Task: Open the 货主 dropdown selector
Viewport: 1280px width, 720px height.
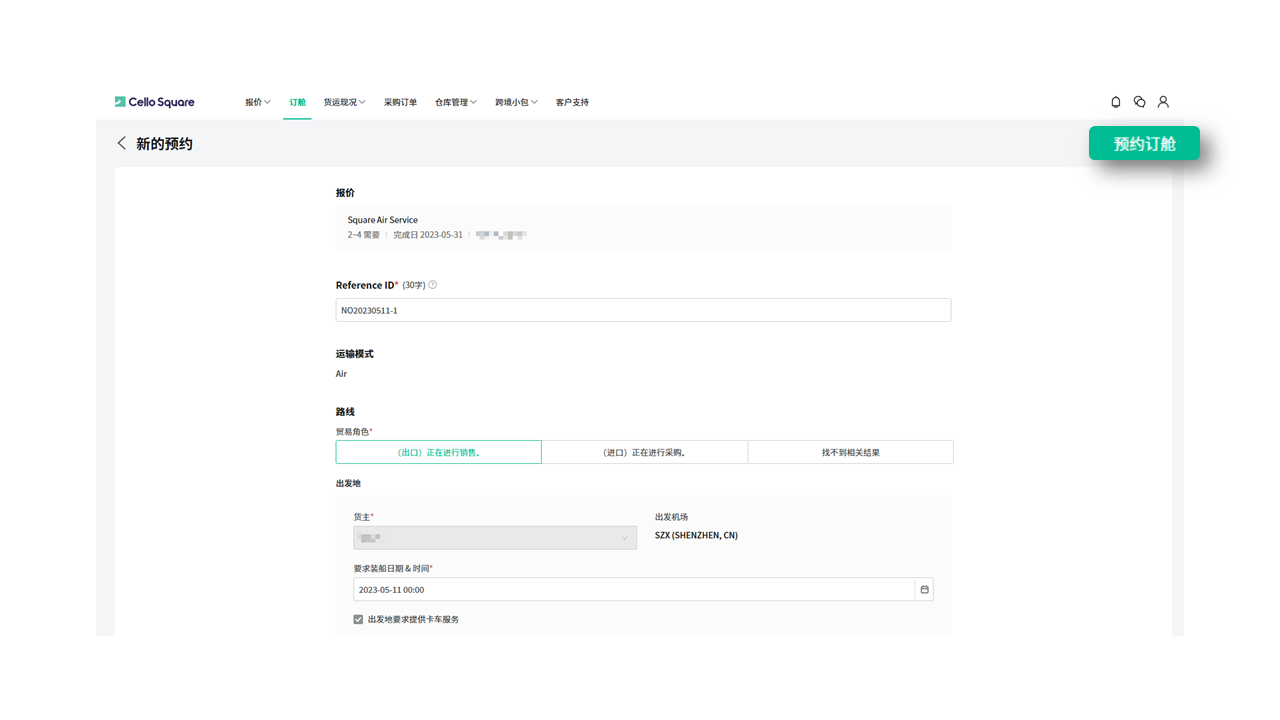Action: tap(494, 538)
